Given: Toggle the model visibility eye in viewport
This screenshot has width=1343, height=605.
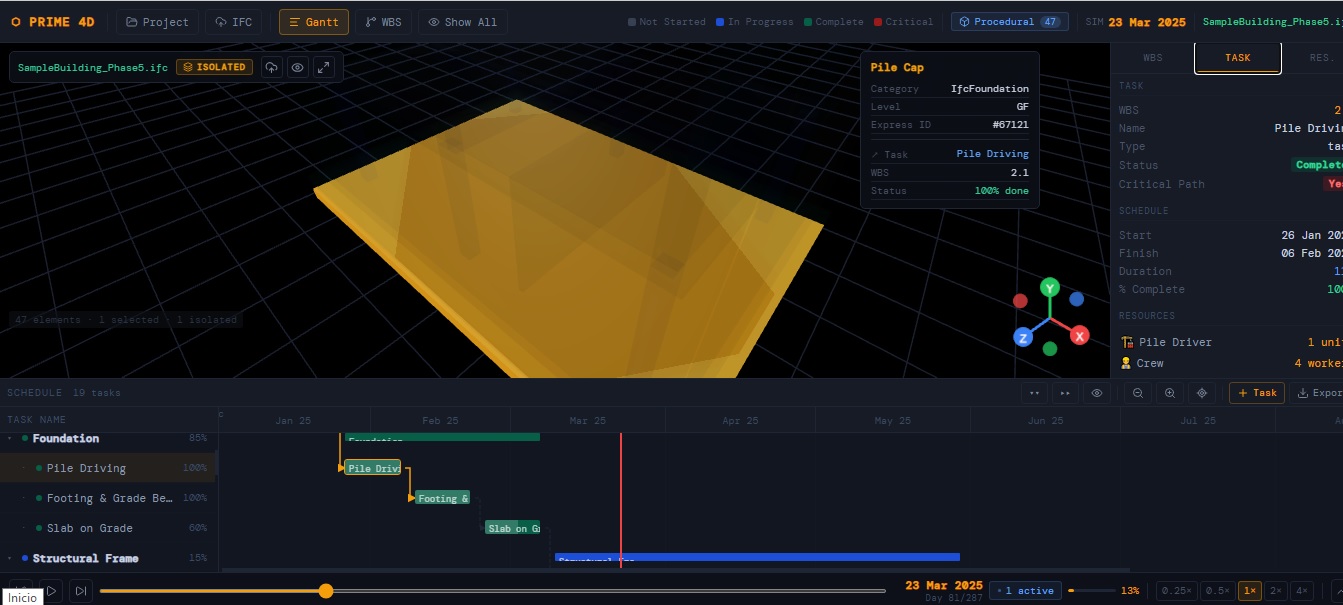Looking at the screenshot, I should tap(297, 67).
